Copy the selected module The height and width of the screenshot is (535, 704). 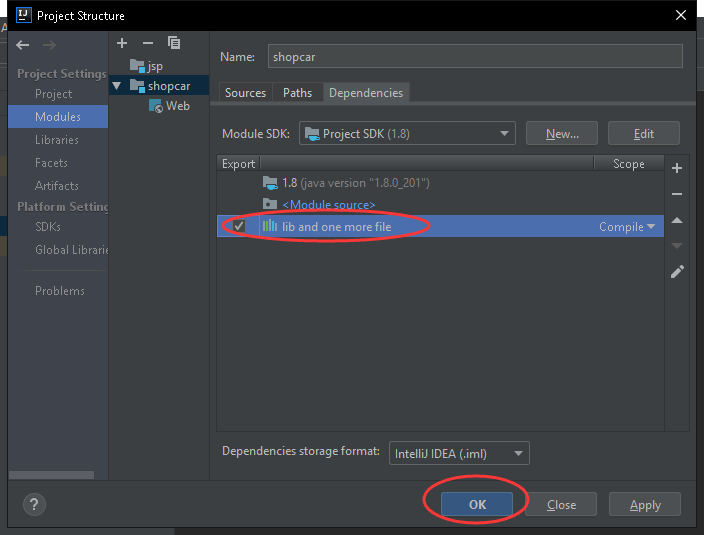point(174,43)
